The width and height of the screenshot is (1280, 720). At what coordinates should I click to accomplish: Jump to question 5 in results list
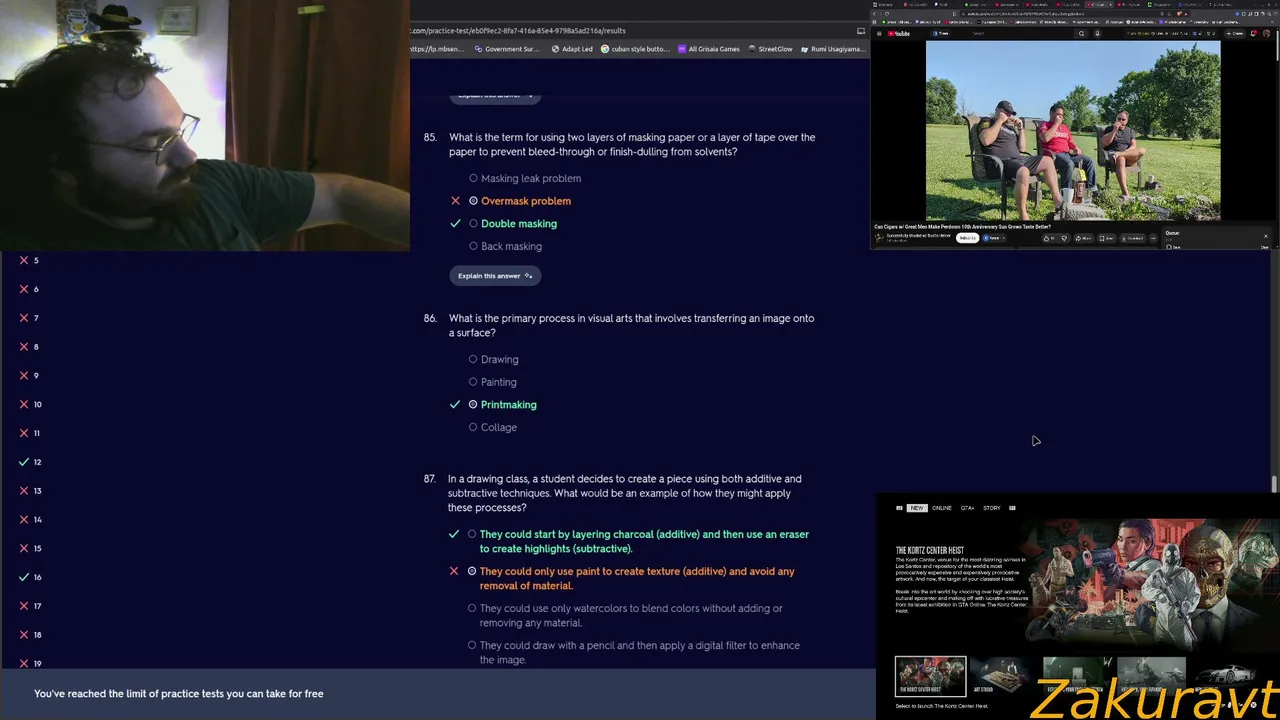(x=30, y=260)
